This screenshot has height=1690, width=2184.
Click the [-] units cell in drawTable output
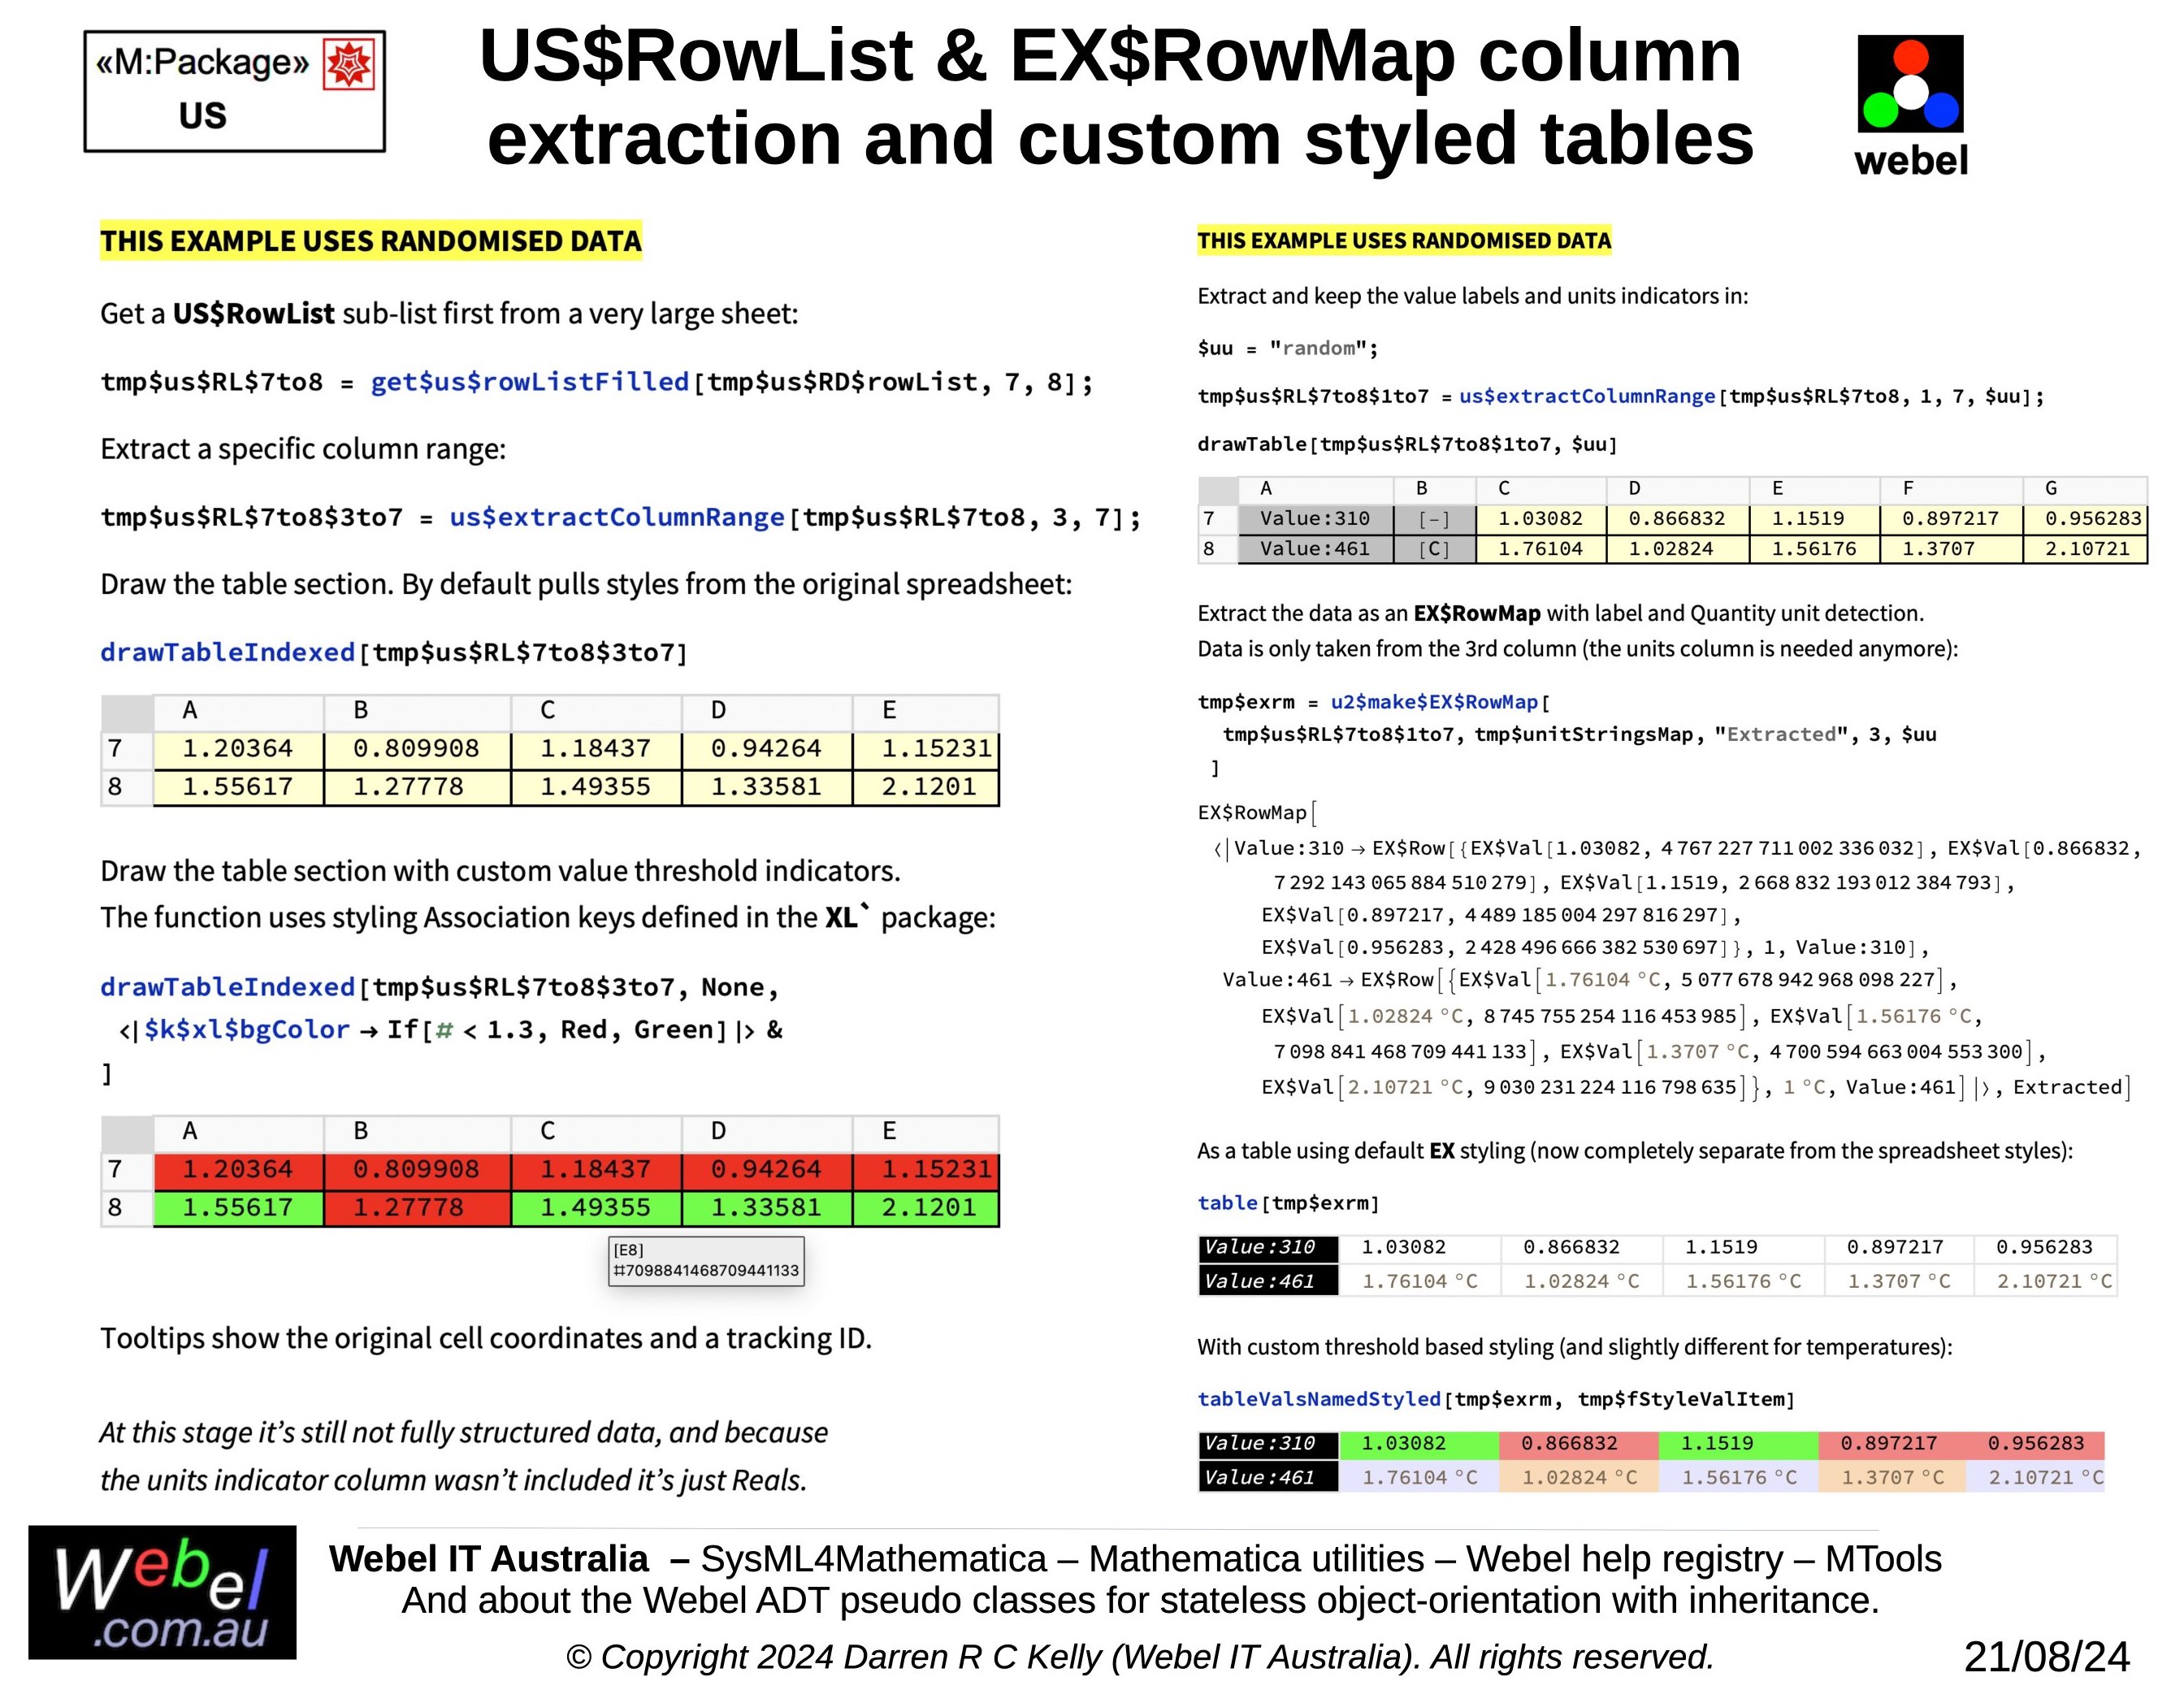(1435, 519)
